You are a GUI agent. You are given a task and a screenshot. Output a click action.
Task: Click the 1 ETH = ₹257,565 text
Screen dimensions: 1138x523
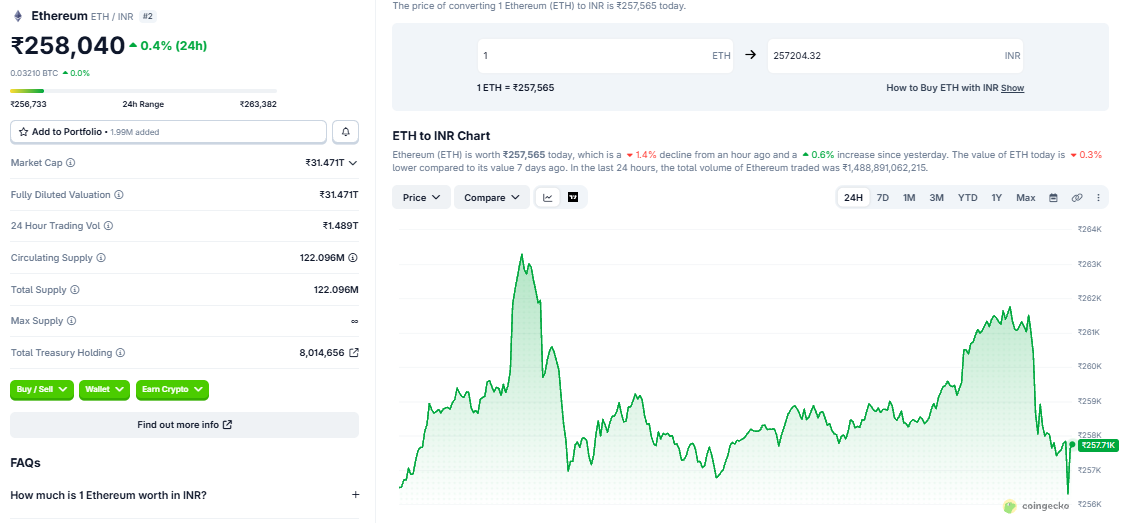coord(516,88)
